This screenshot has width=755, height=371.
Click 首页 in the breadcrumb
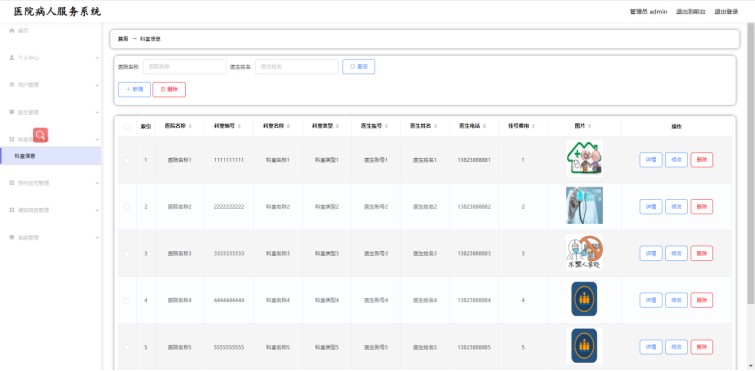pyautogui.click(x=123, y=39)
